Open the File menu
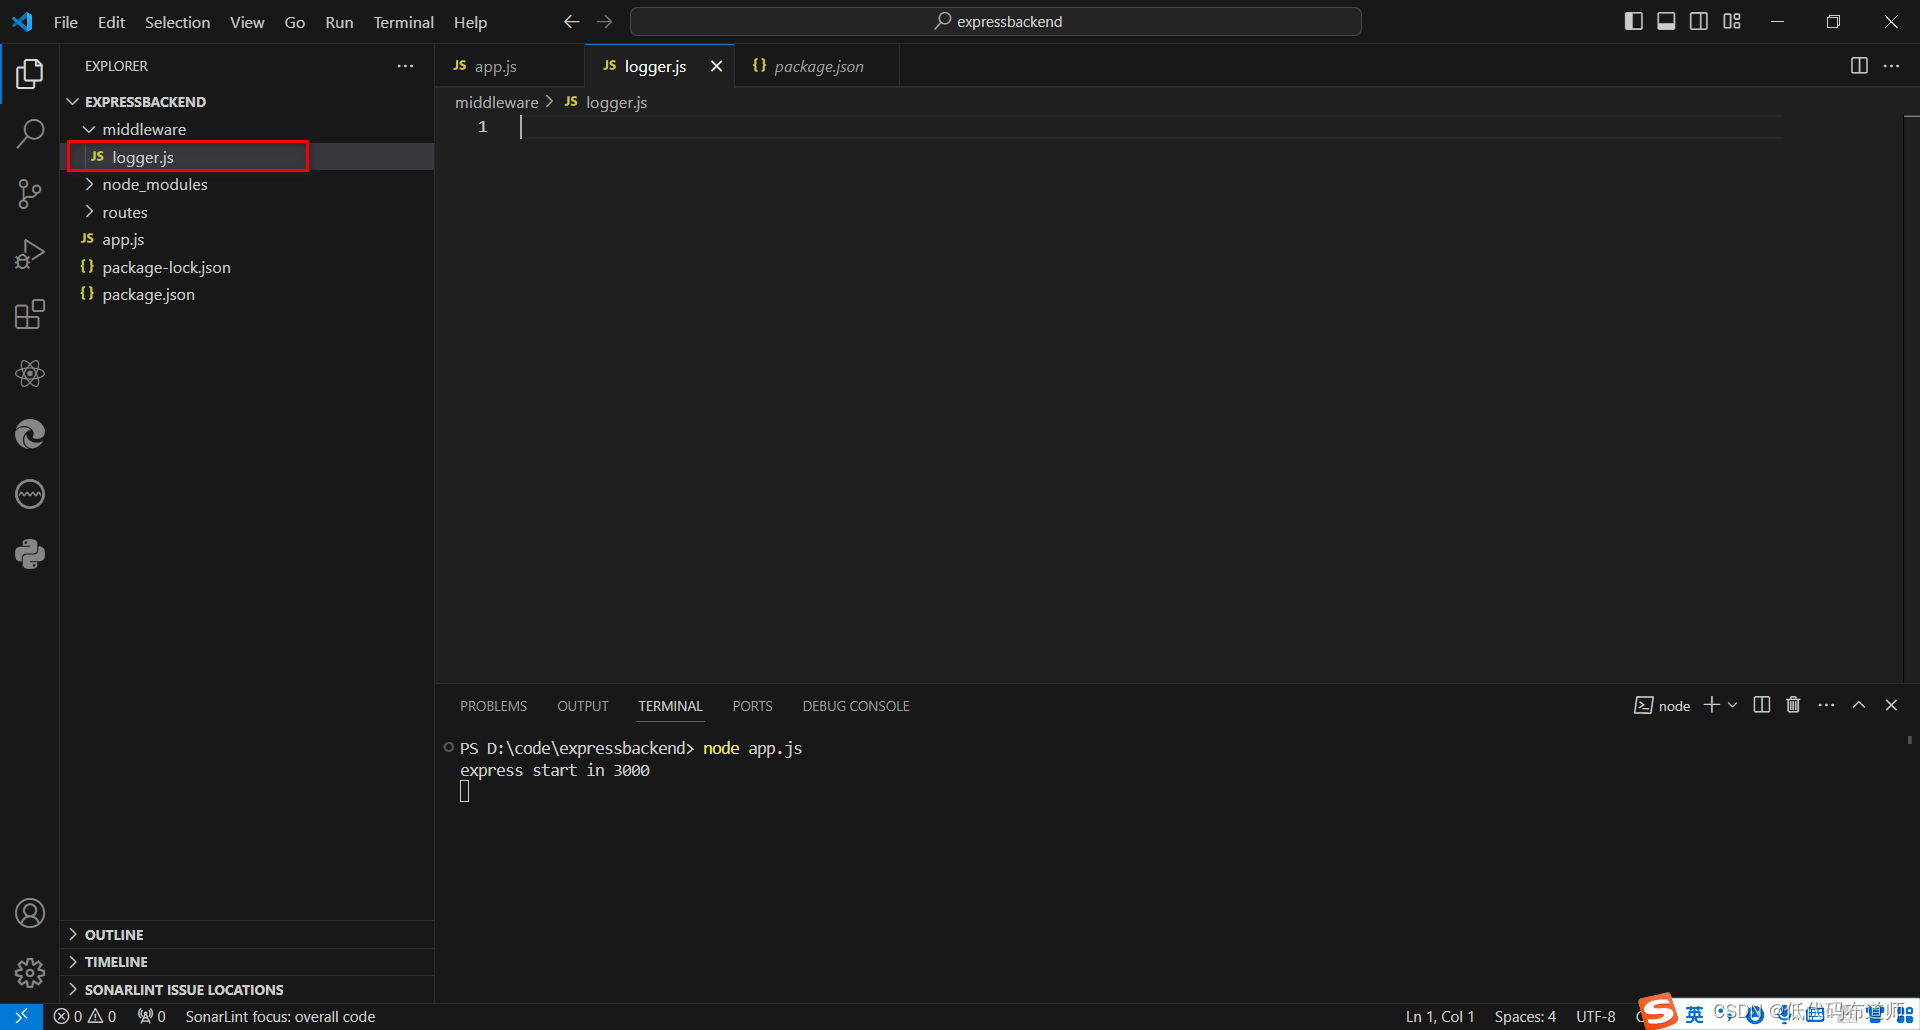 tap(66, 22)
